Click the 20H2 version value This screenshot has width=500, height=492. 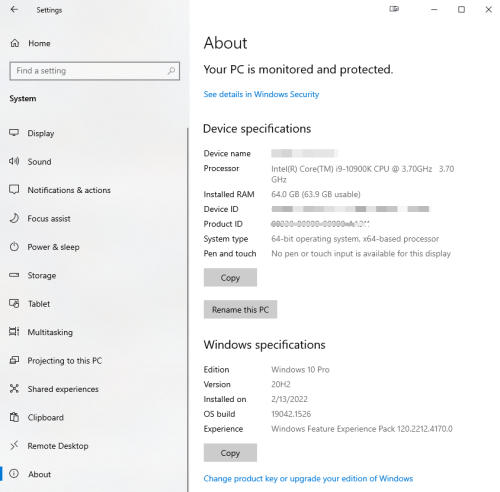281,384
